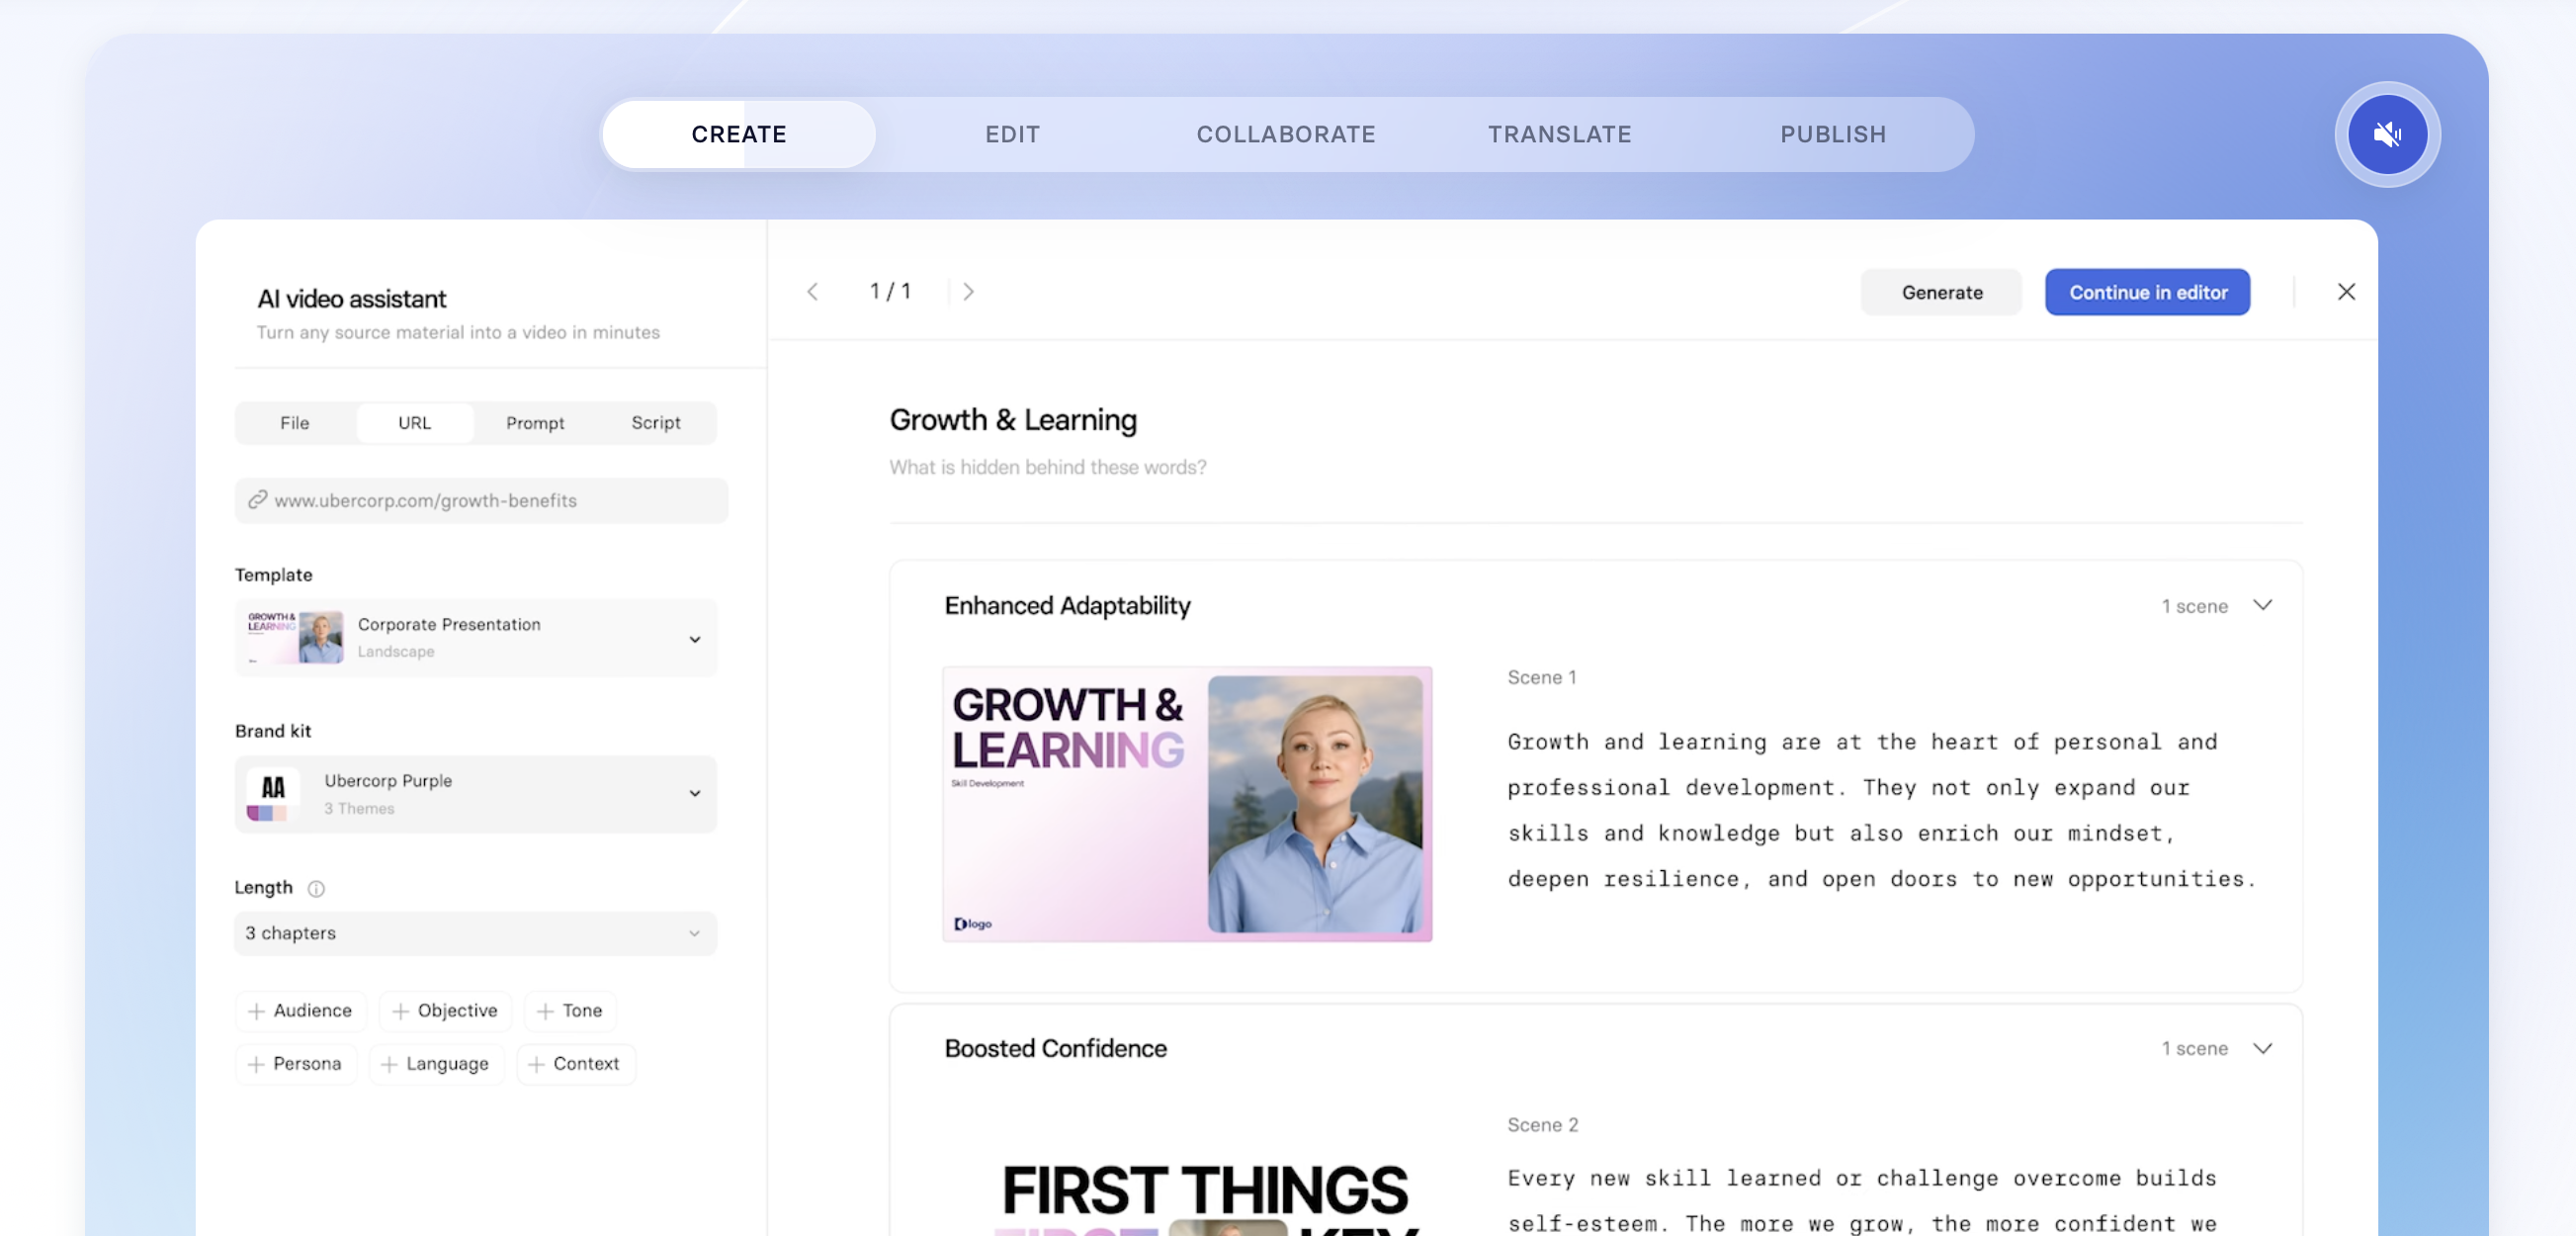Image resolution: width=2576 pixels, height=1236 pixels.
Task: Click the '1 / 1' page indicator
Action: [x=890, y=291]
